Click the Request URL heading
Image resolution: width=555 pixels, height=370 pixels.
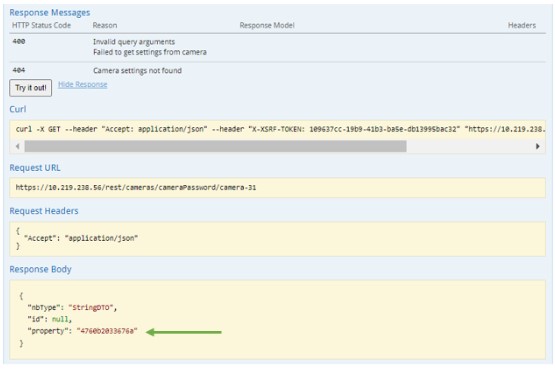click(35, 167)
